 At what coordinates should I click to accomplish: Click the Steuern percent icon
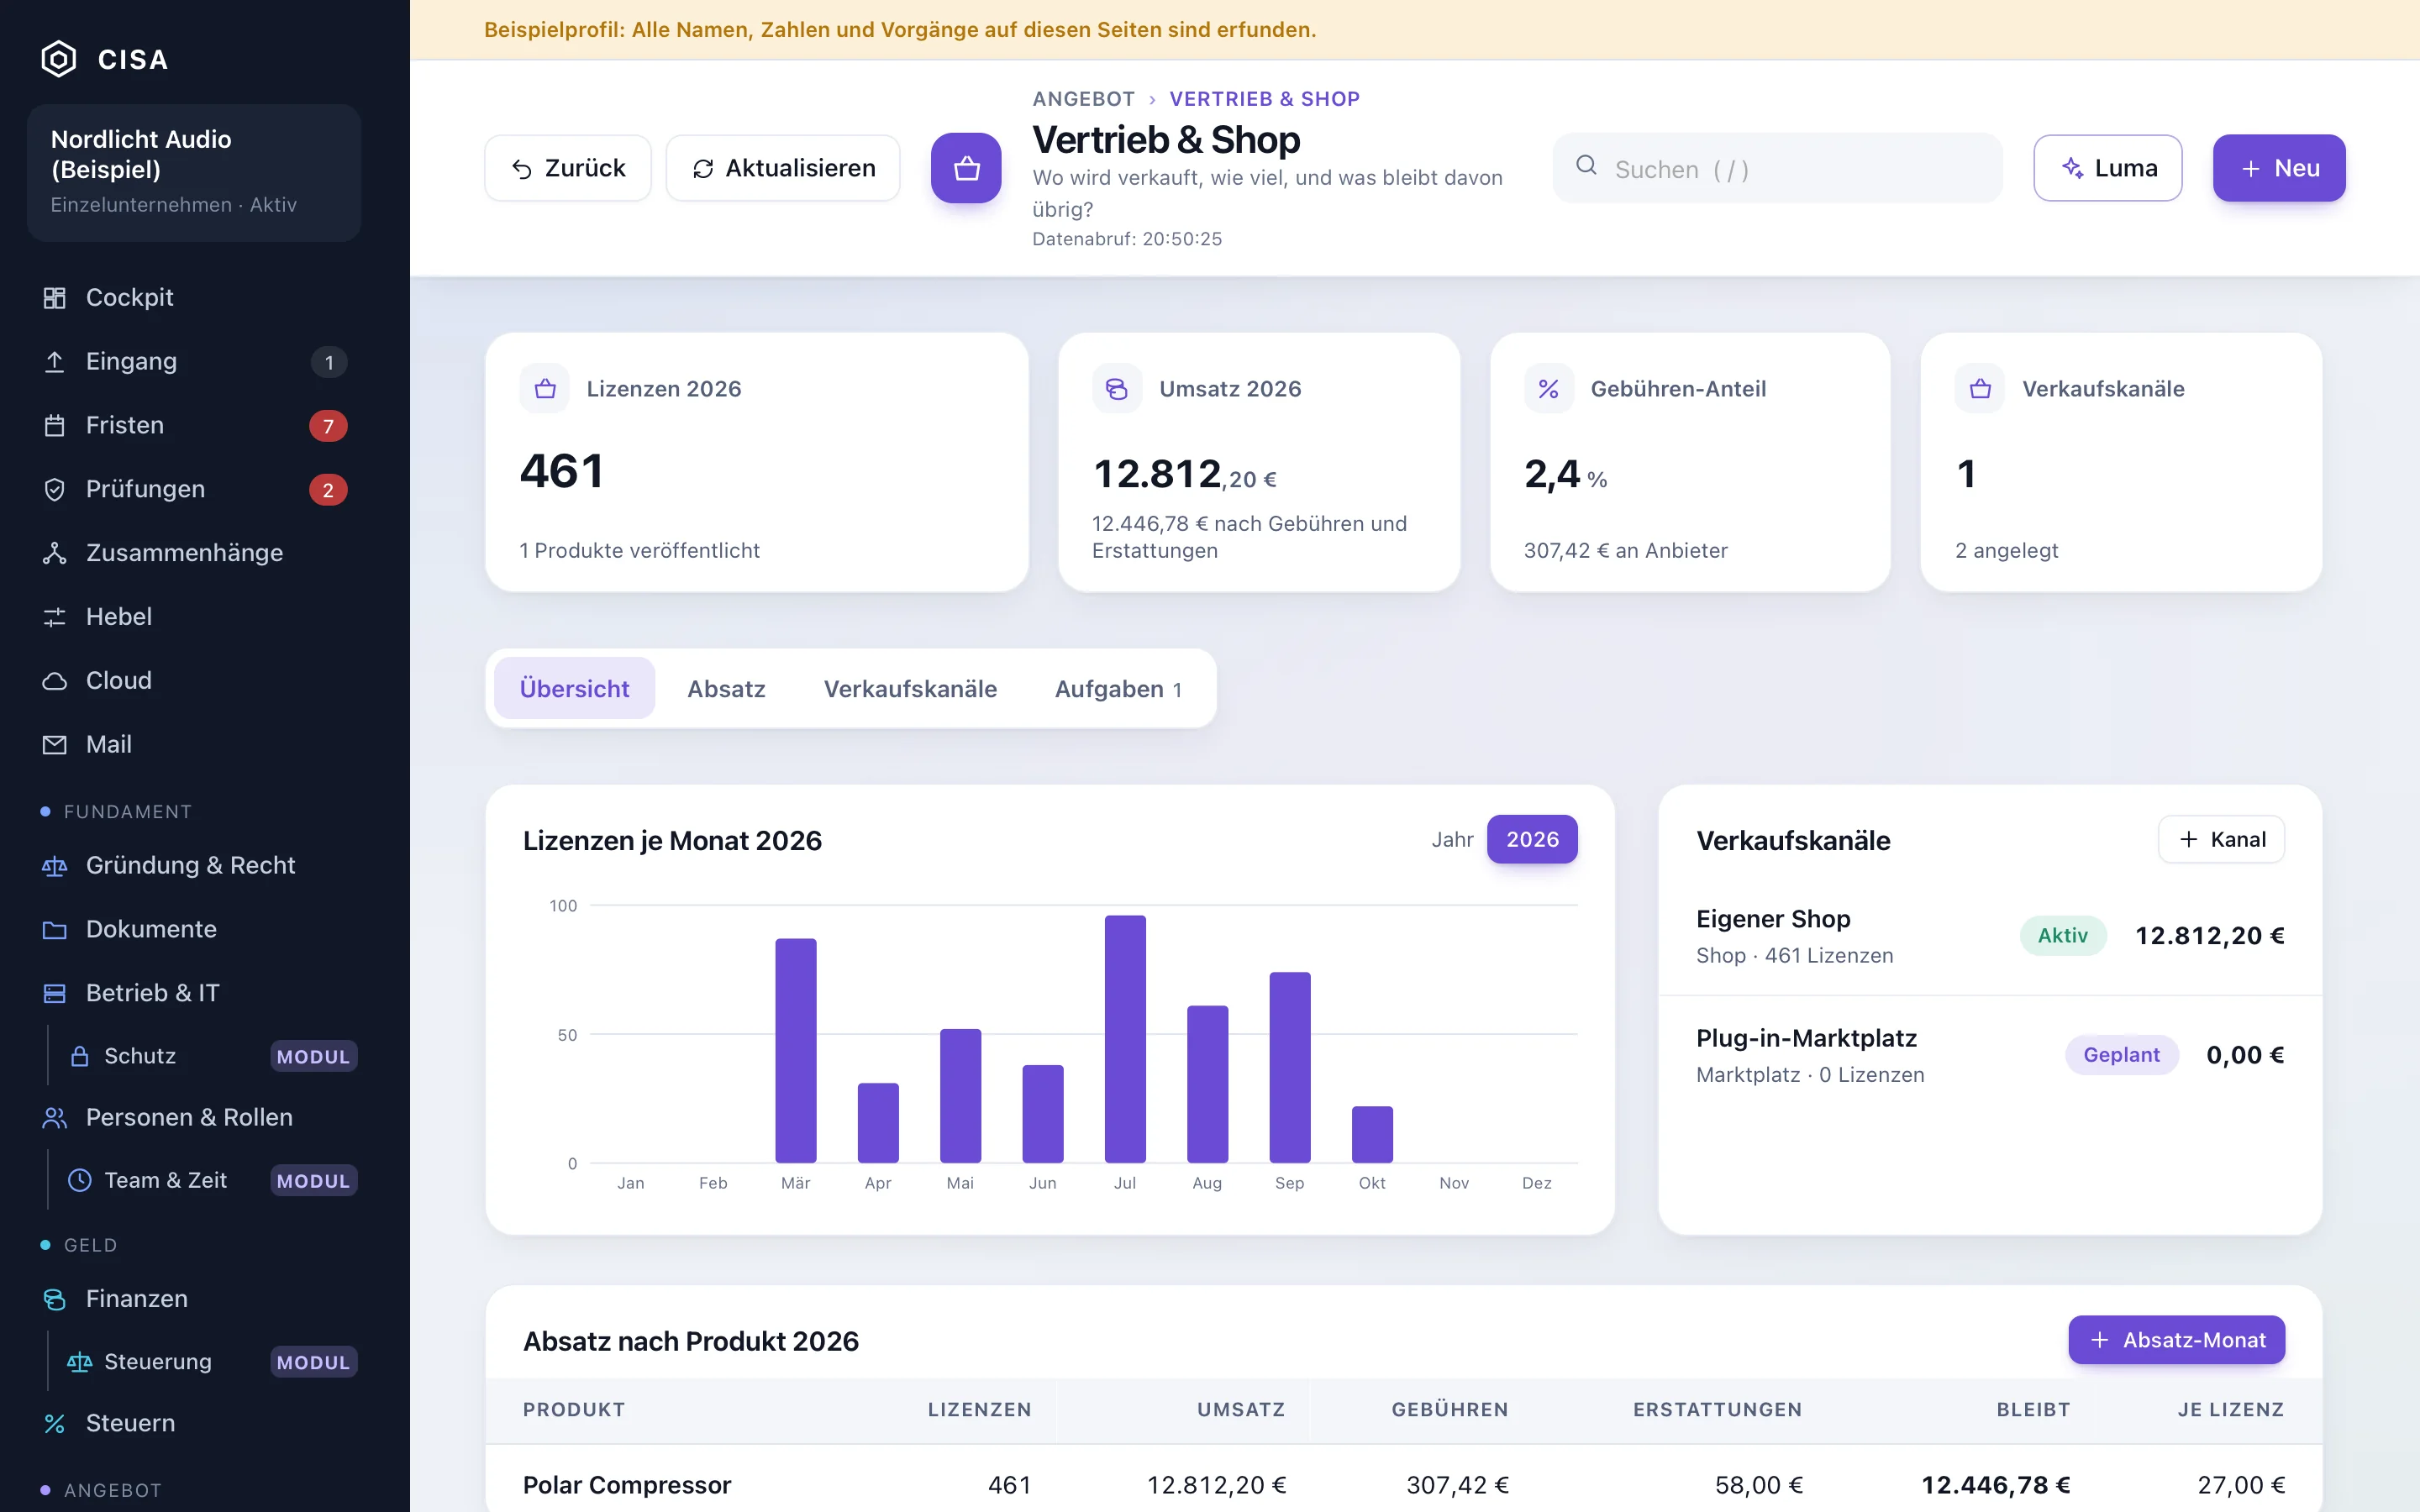pos(54,1424)
